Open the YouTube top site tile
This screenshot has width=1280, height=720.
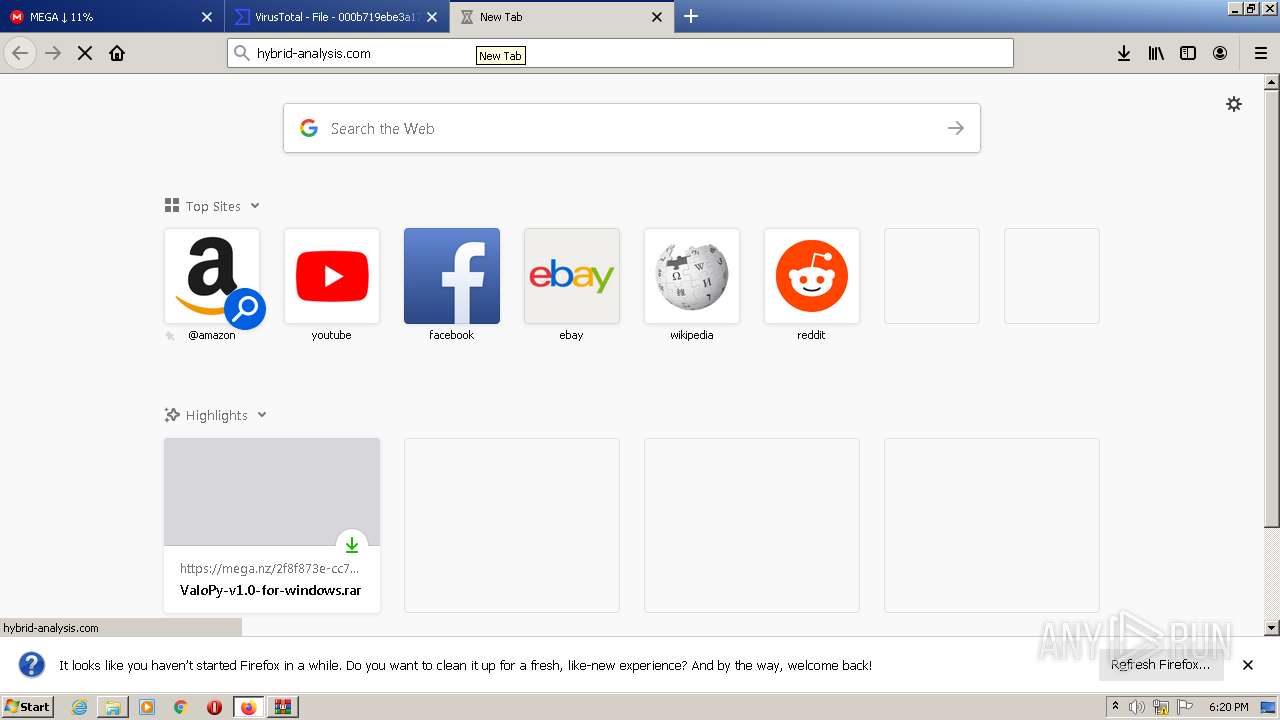pyautogui.click(x=332, y=276)
